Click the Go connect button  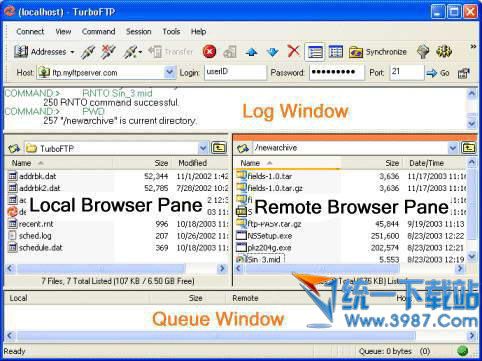438,73
